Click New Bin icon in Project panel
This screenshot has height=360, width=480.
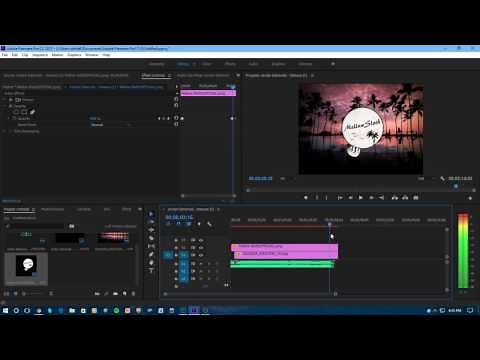tap(115, 294)
